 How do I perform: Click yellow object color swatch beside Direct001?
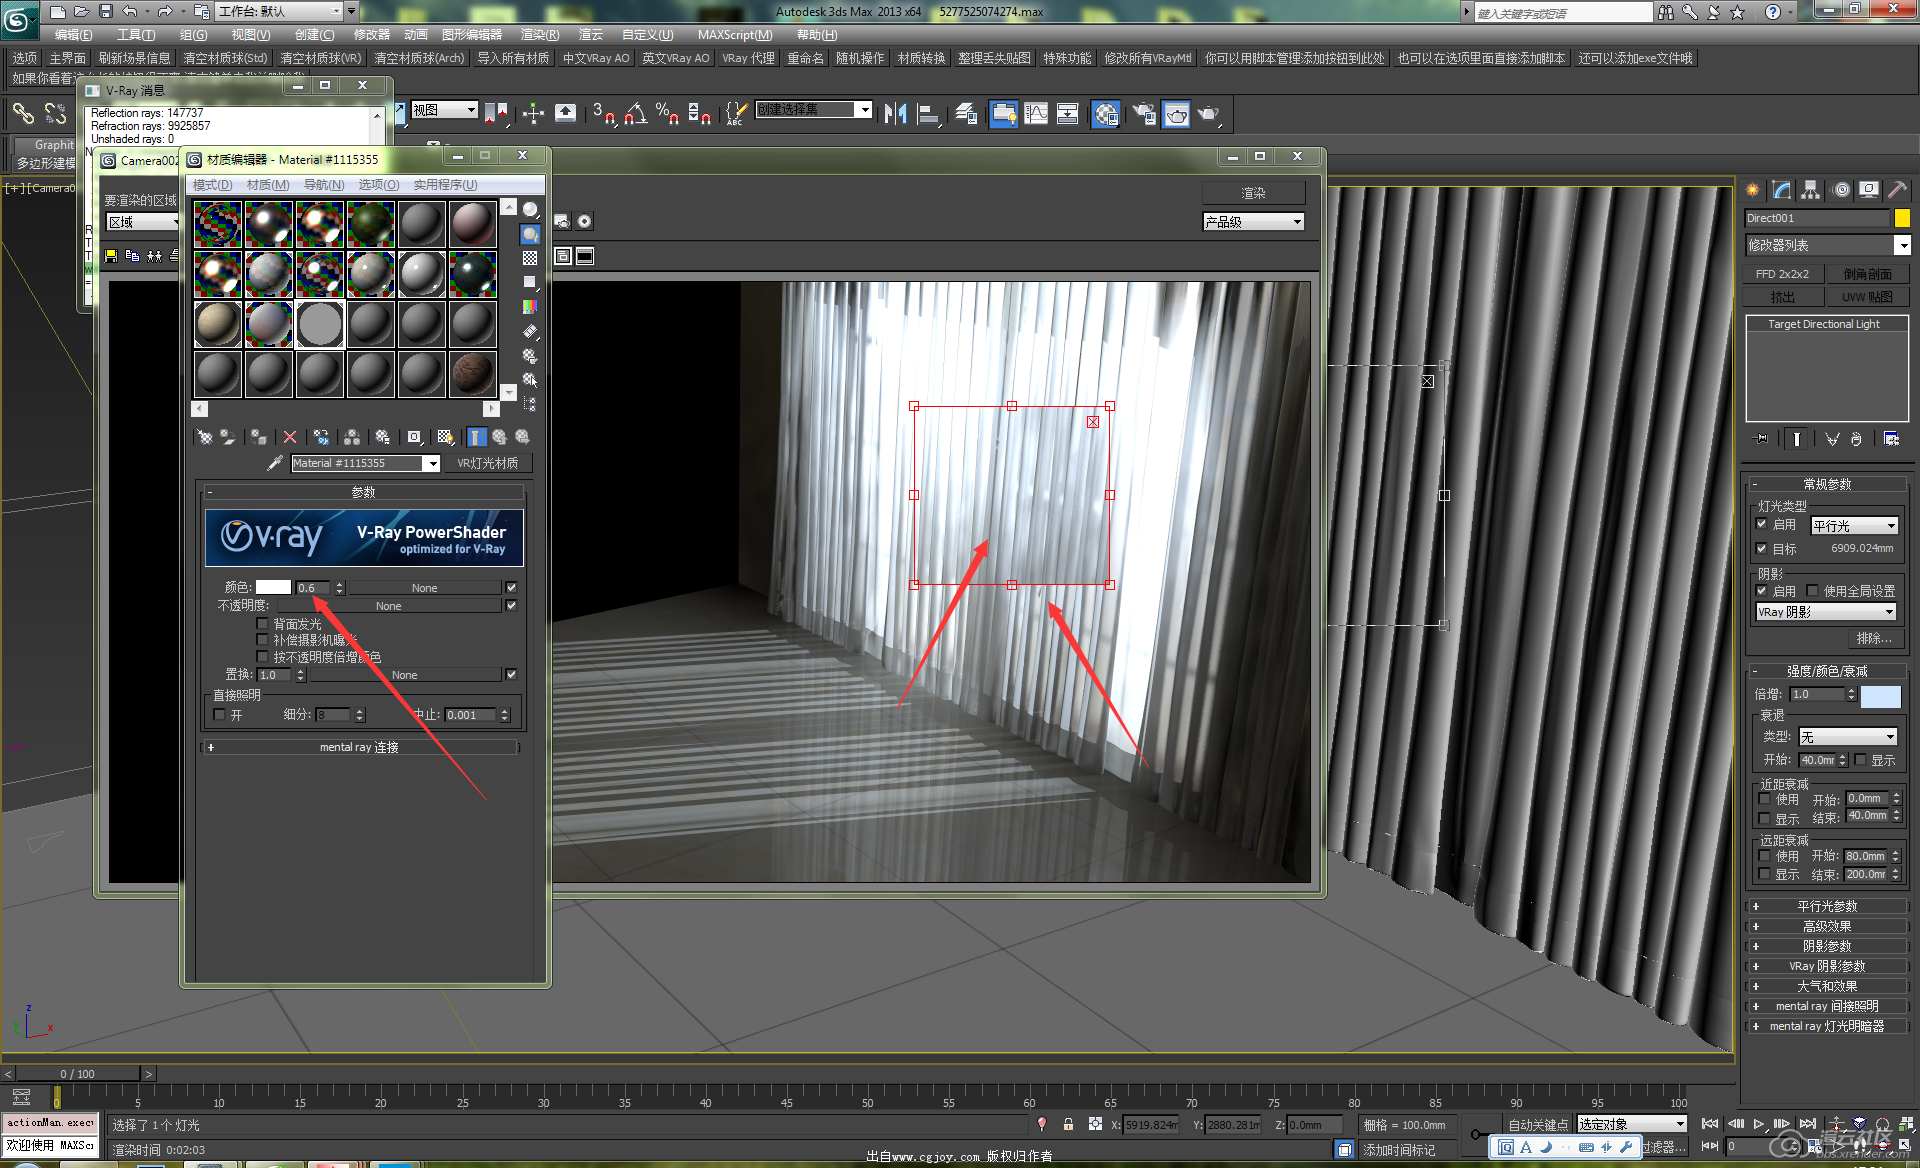pos(1902,218)
